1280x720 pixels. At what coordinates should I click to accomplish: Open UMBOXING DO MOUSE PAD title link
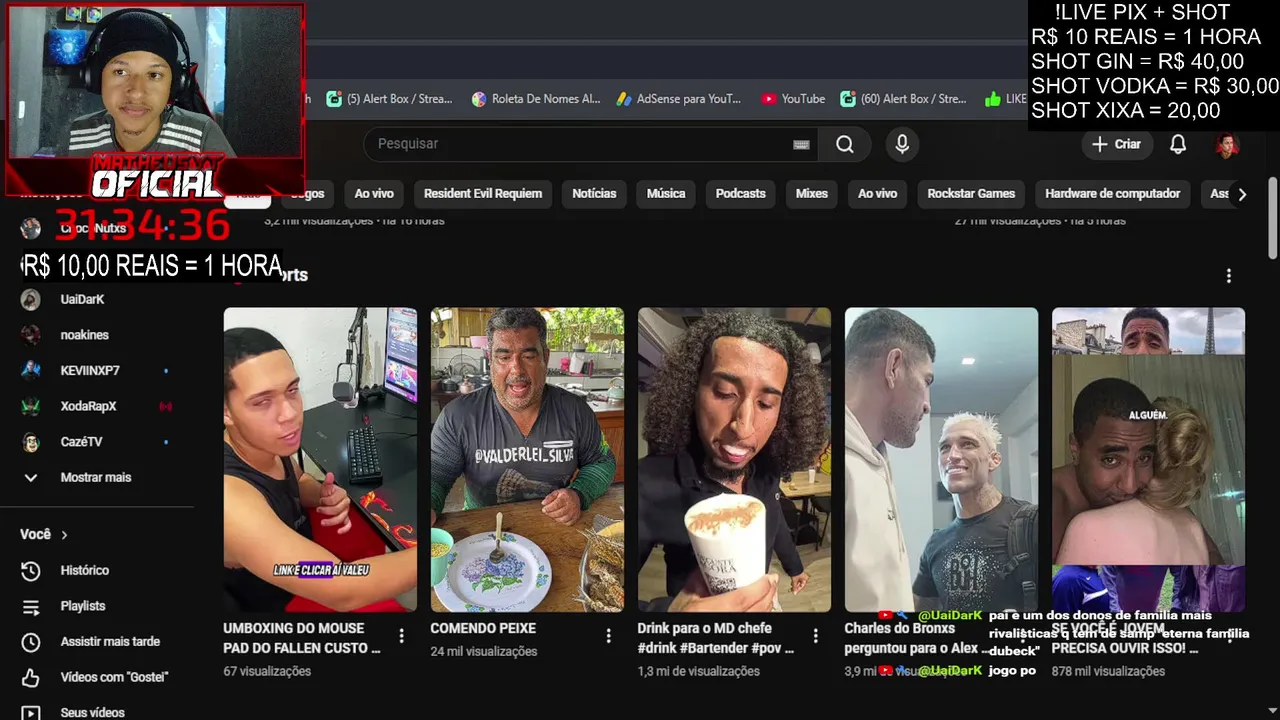pos(302,638)
